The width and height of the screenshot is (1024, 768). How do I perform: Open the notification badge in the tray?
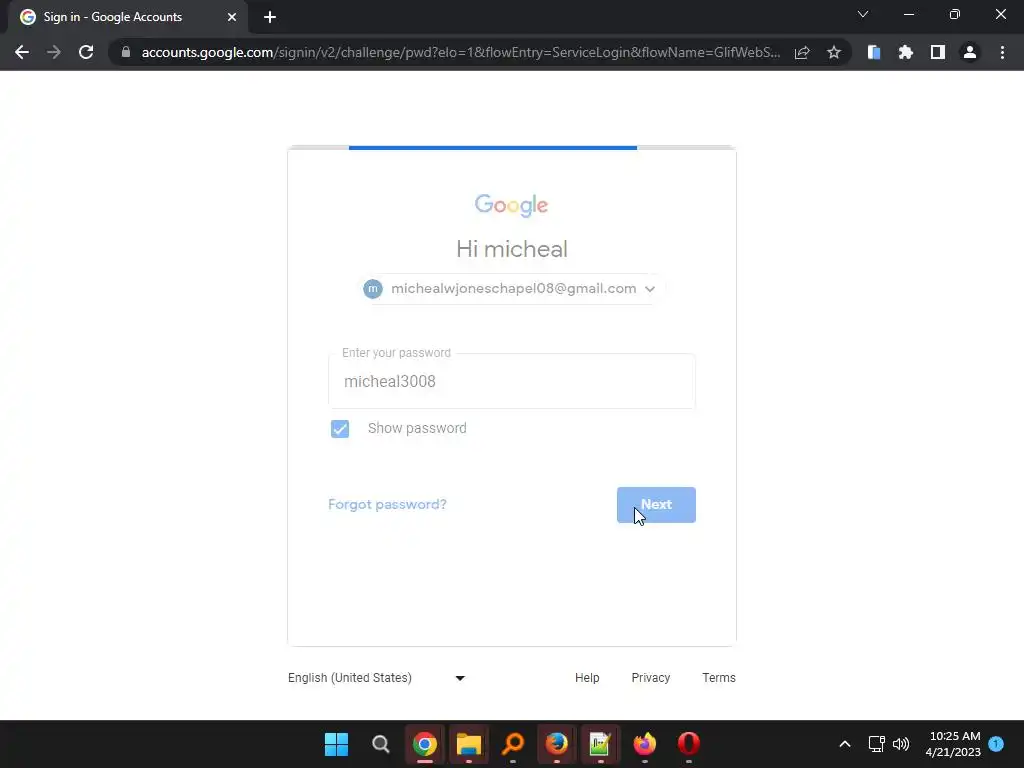(x=996, y=744)
